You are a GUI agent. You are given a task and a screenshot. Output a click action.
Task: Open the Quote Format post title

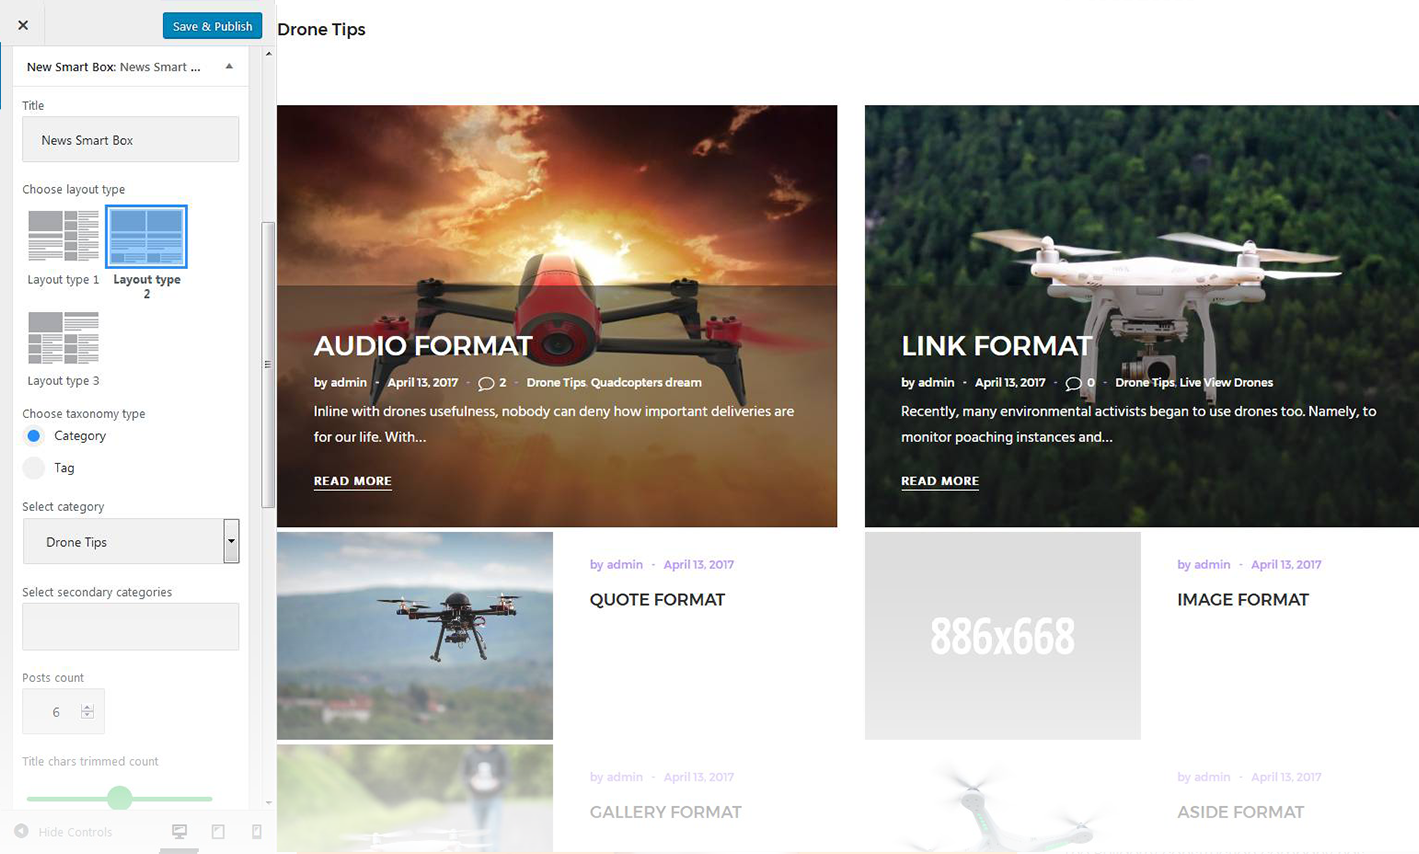pyautogui.click(x=657, y=600)
